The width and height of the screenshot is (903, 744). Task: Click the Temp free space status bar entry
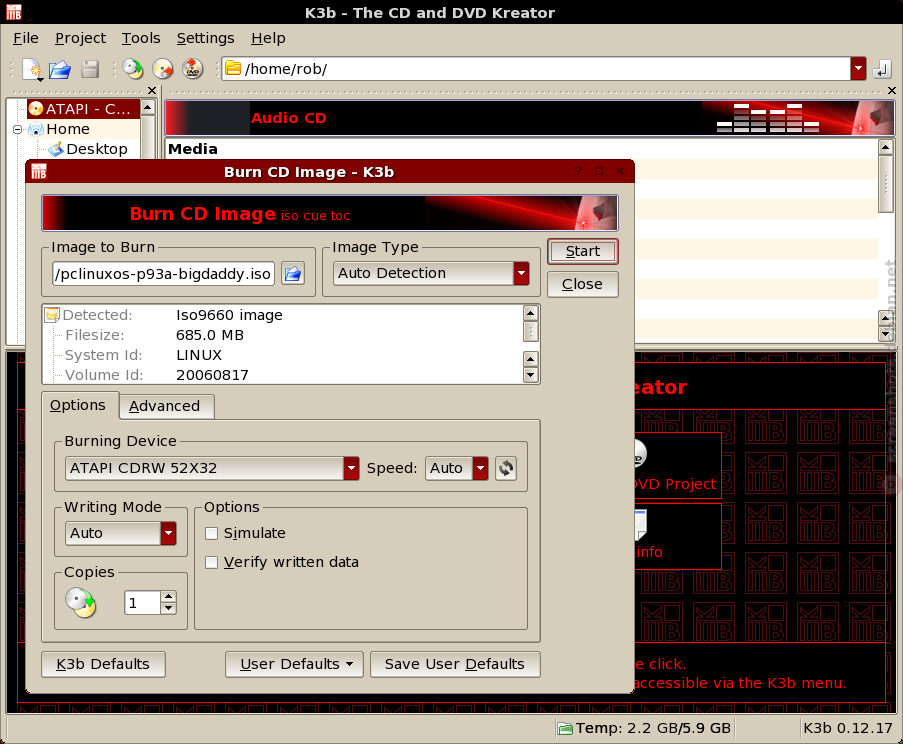[x=644, y=728]
